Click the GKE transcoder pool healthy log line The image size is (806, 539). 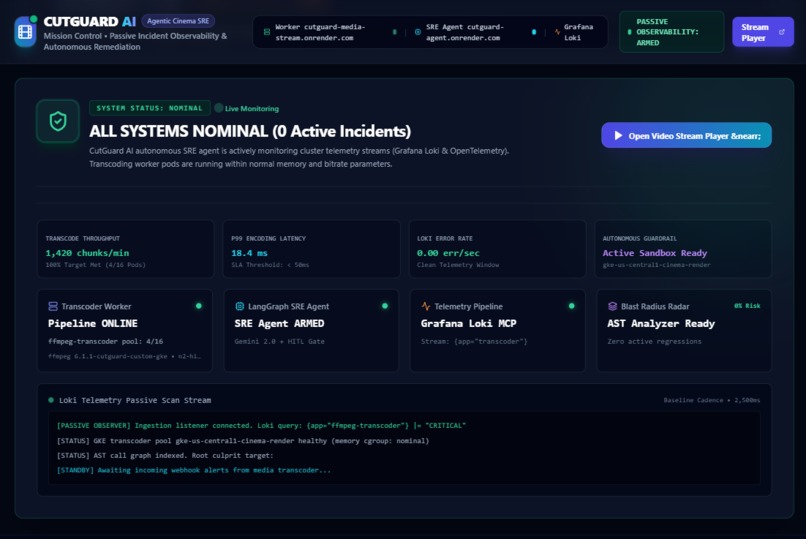pos(243,441)
